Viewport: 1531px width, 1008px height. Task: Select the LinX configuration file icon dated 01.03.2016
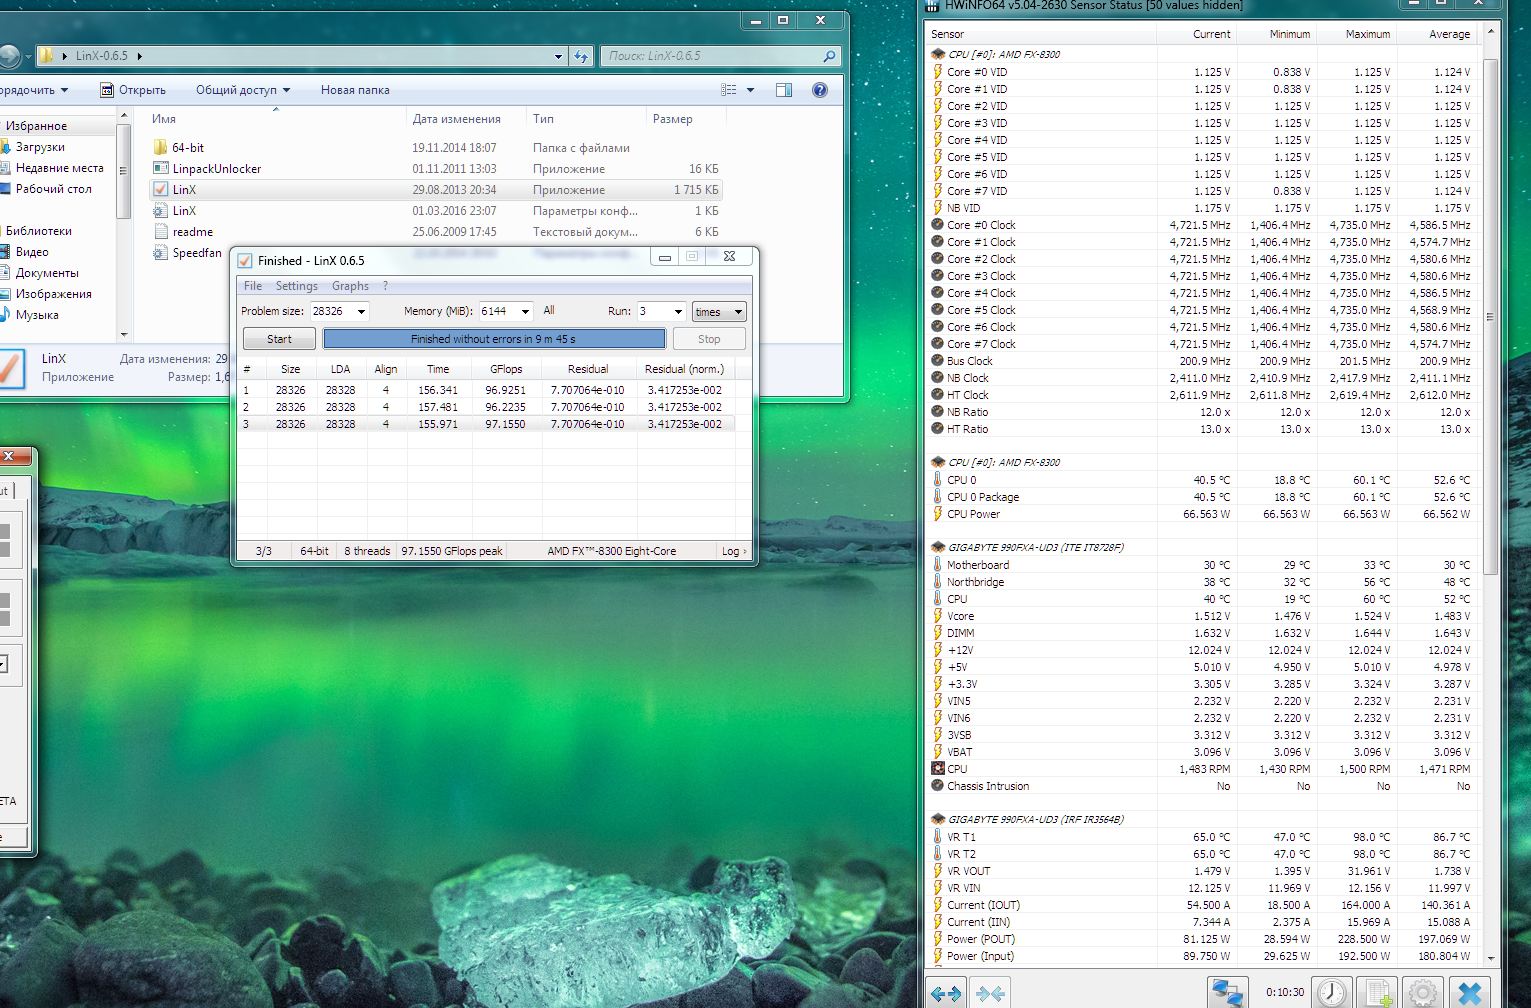click(160, 210)
